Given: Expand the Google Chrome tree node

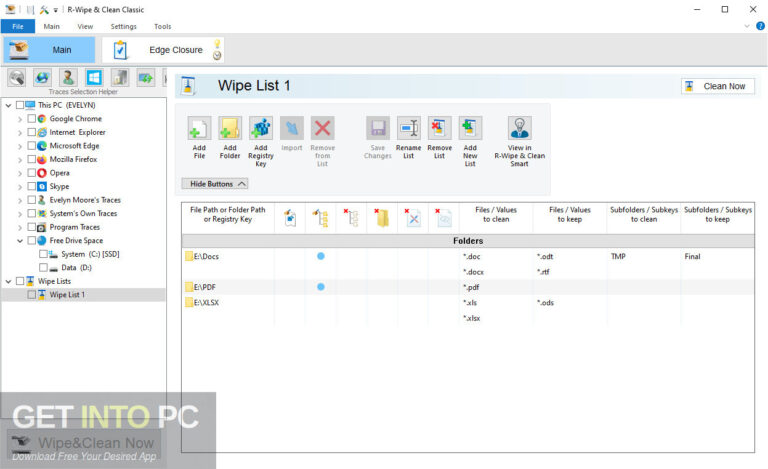Looking at the screenshot, I should tap(20, 119).
